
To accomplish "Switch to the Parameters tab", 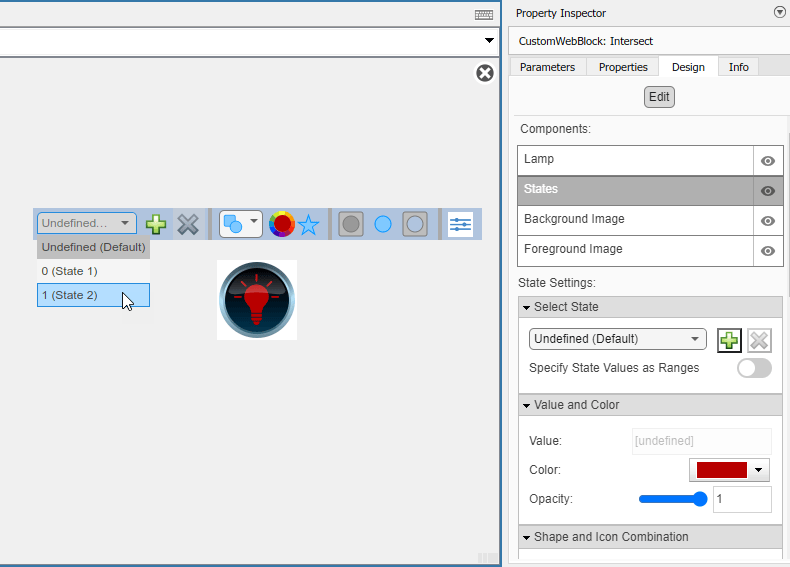I will 547,67.
